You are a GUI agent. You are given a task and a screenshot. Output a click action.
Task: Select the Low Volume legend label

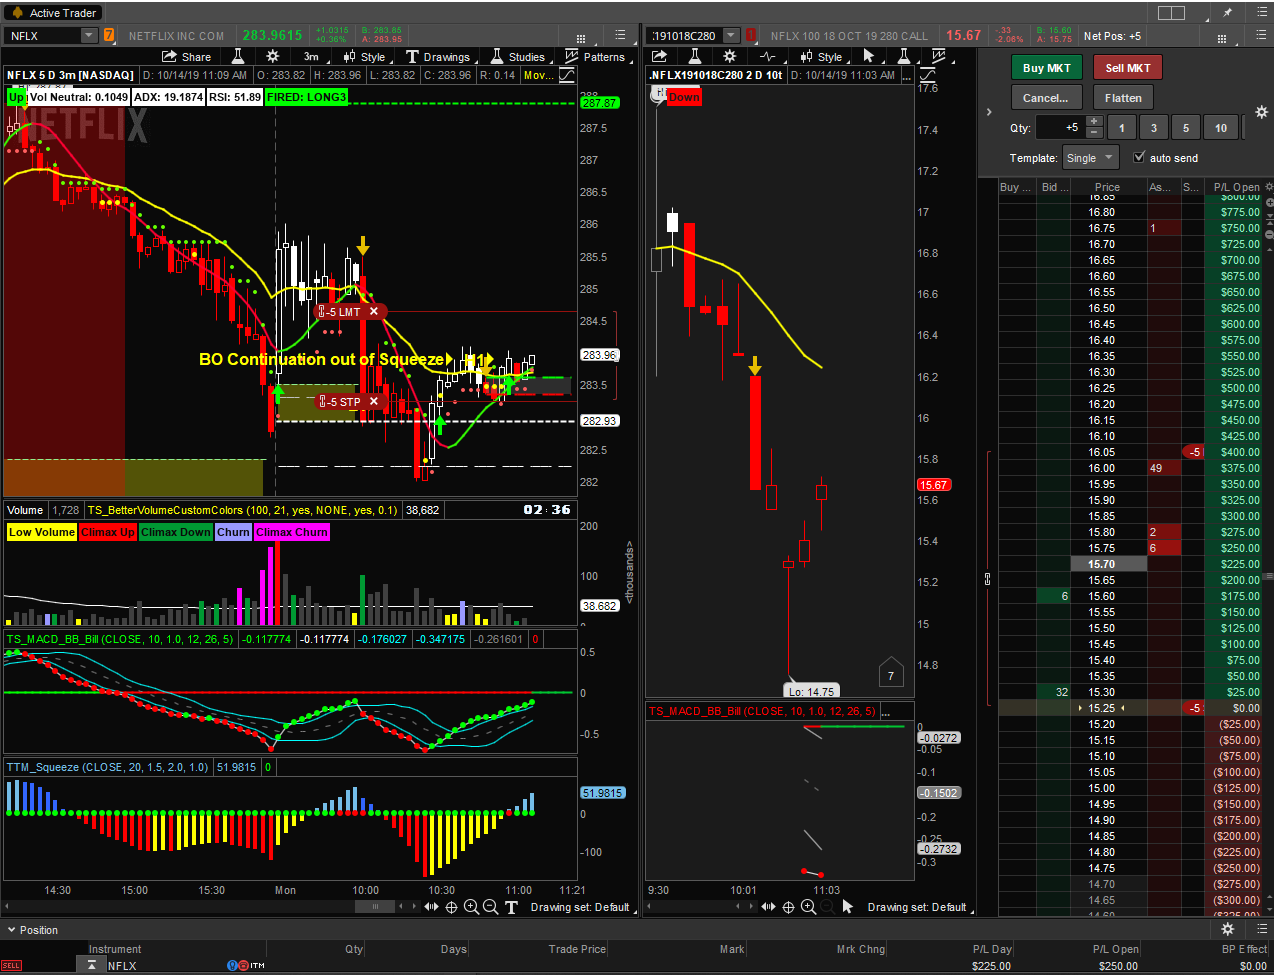(x=42, y=532)
